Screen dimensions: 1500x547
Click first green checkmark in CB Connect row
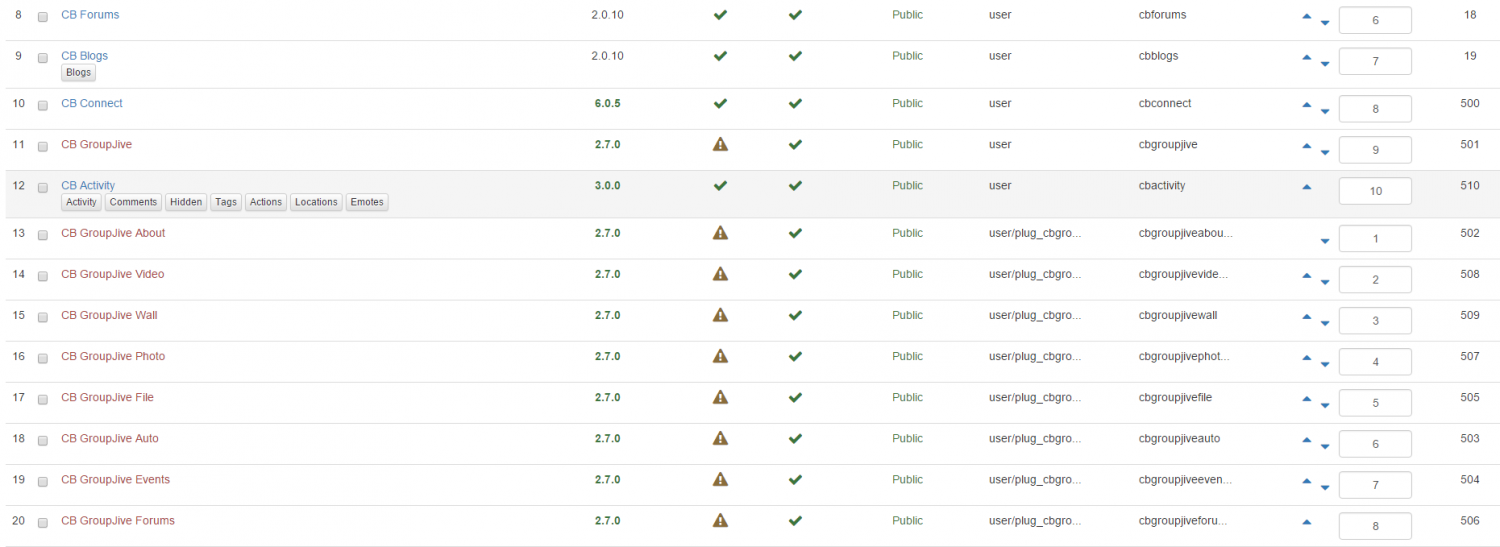[720, 103]
